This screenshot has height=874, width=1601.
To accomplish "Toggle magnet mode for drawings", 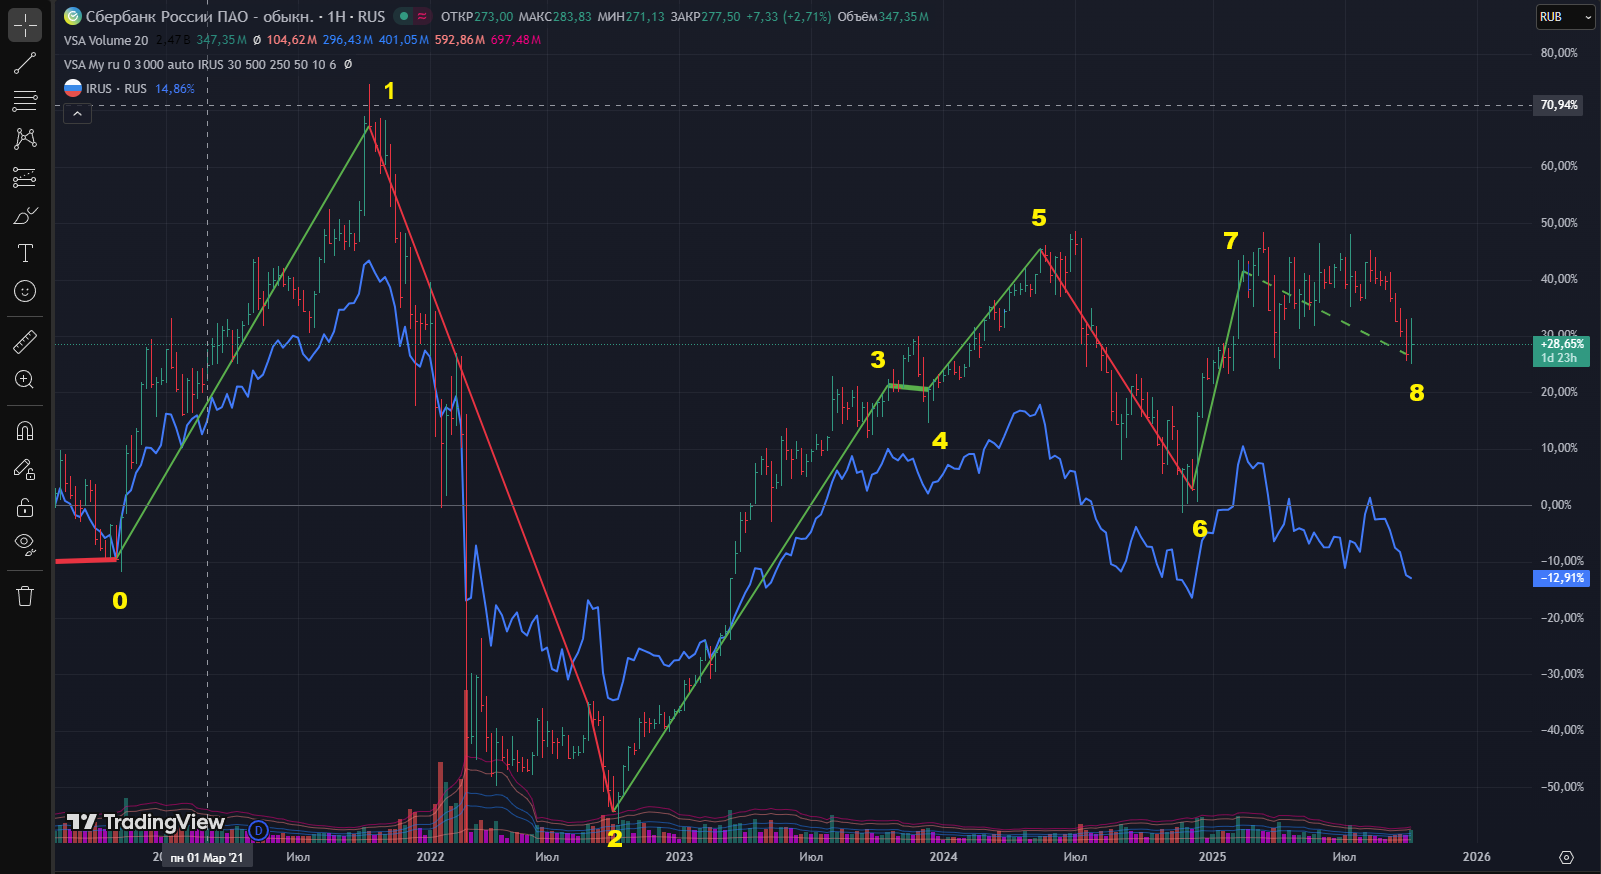I will tap(25, 431).
